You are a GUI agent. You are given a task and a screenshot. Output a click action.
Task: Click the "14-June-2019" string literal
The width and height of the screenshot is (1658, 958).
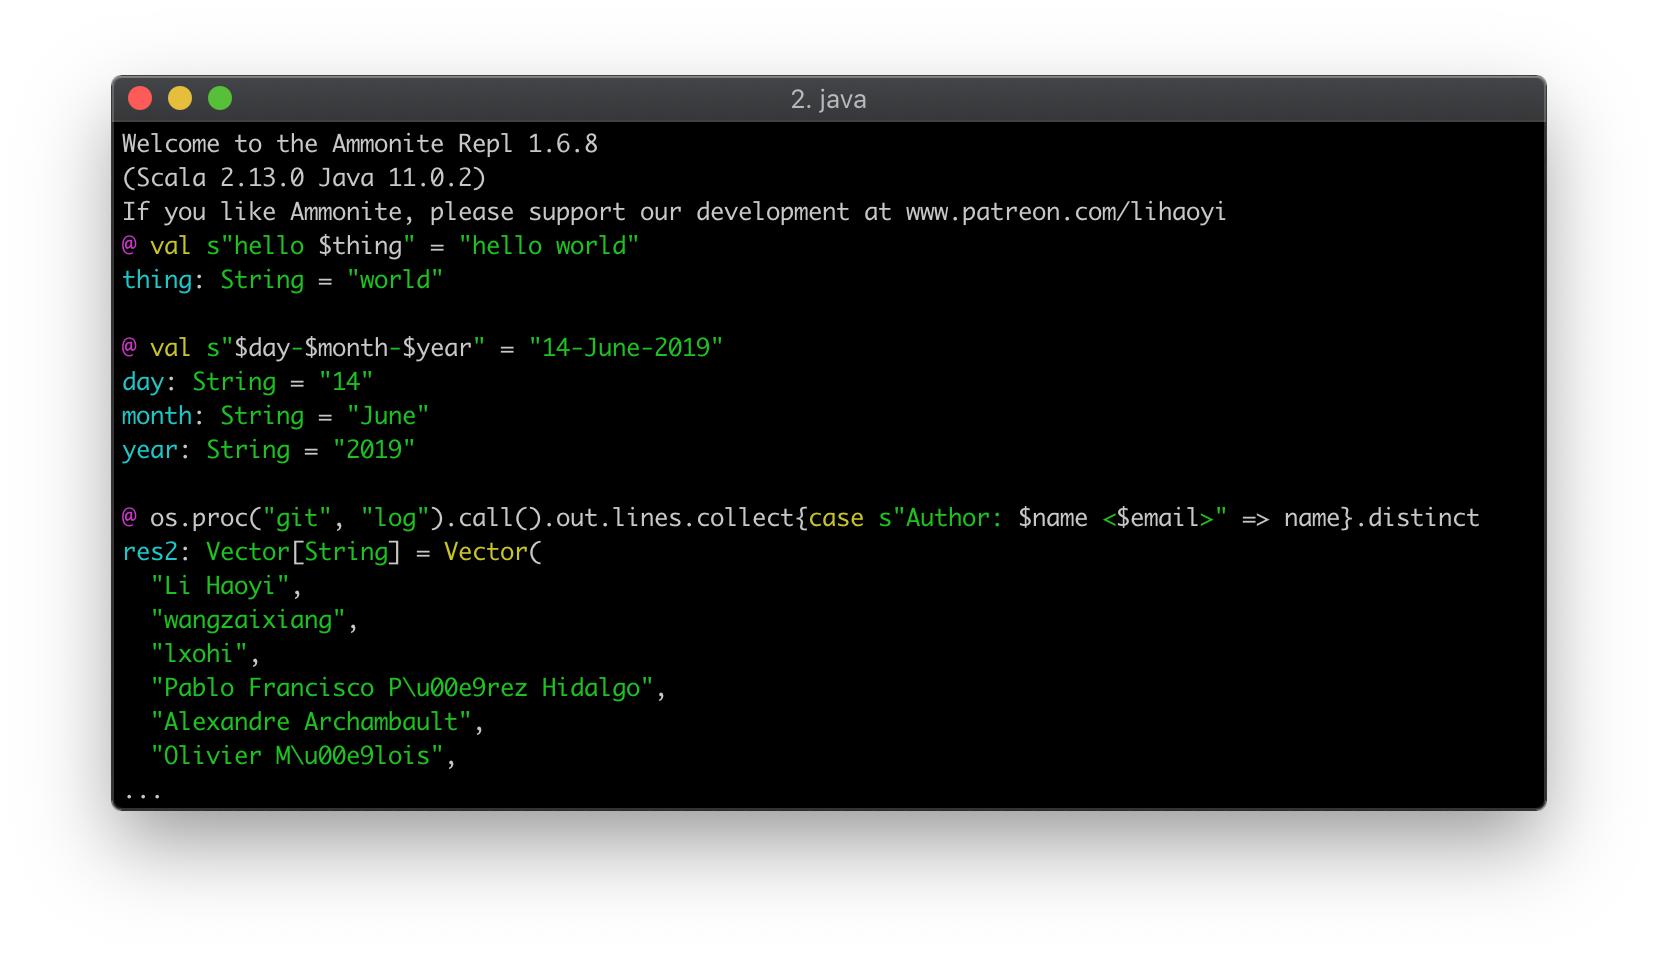[x=626, y=348]
